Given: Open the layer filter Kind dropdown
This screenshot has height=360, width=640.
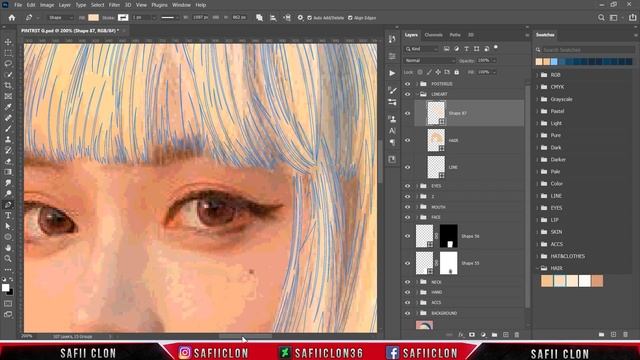Looking at the screenshot, I should [x=421, y=49].
